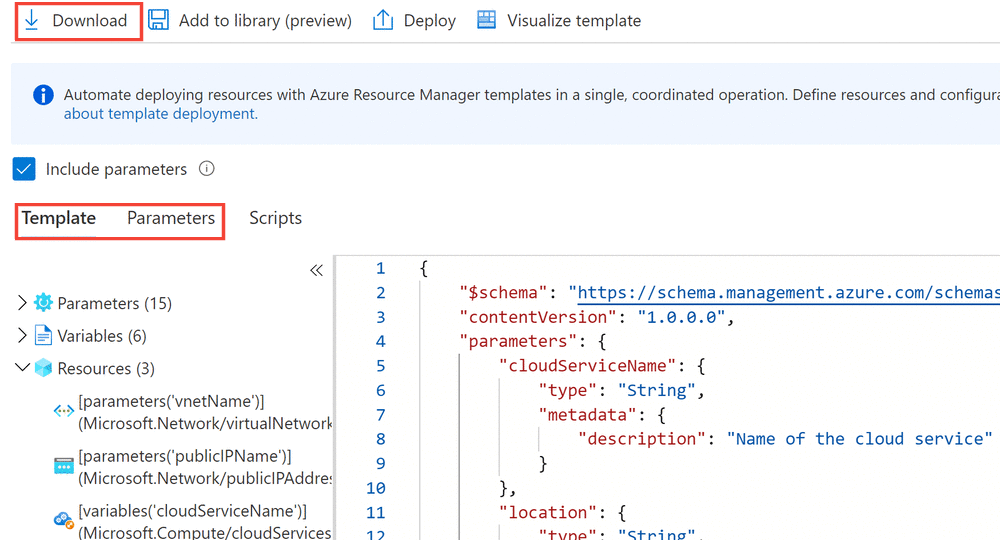Image resolution: width=1000 pixels, height=540 pixels.
Task: Open the Scripts tab
Action: pyautogui.click(x=275, y=218)
